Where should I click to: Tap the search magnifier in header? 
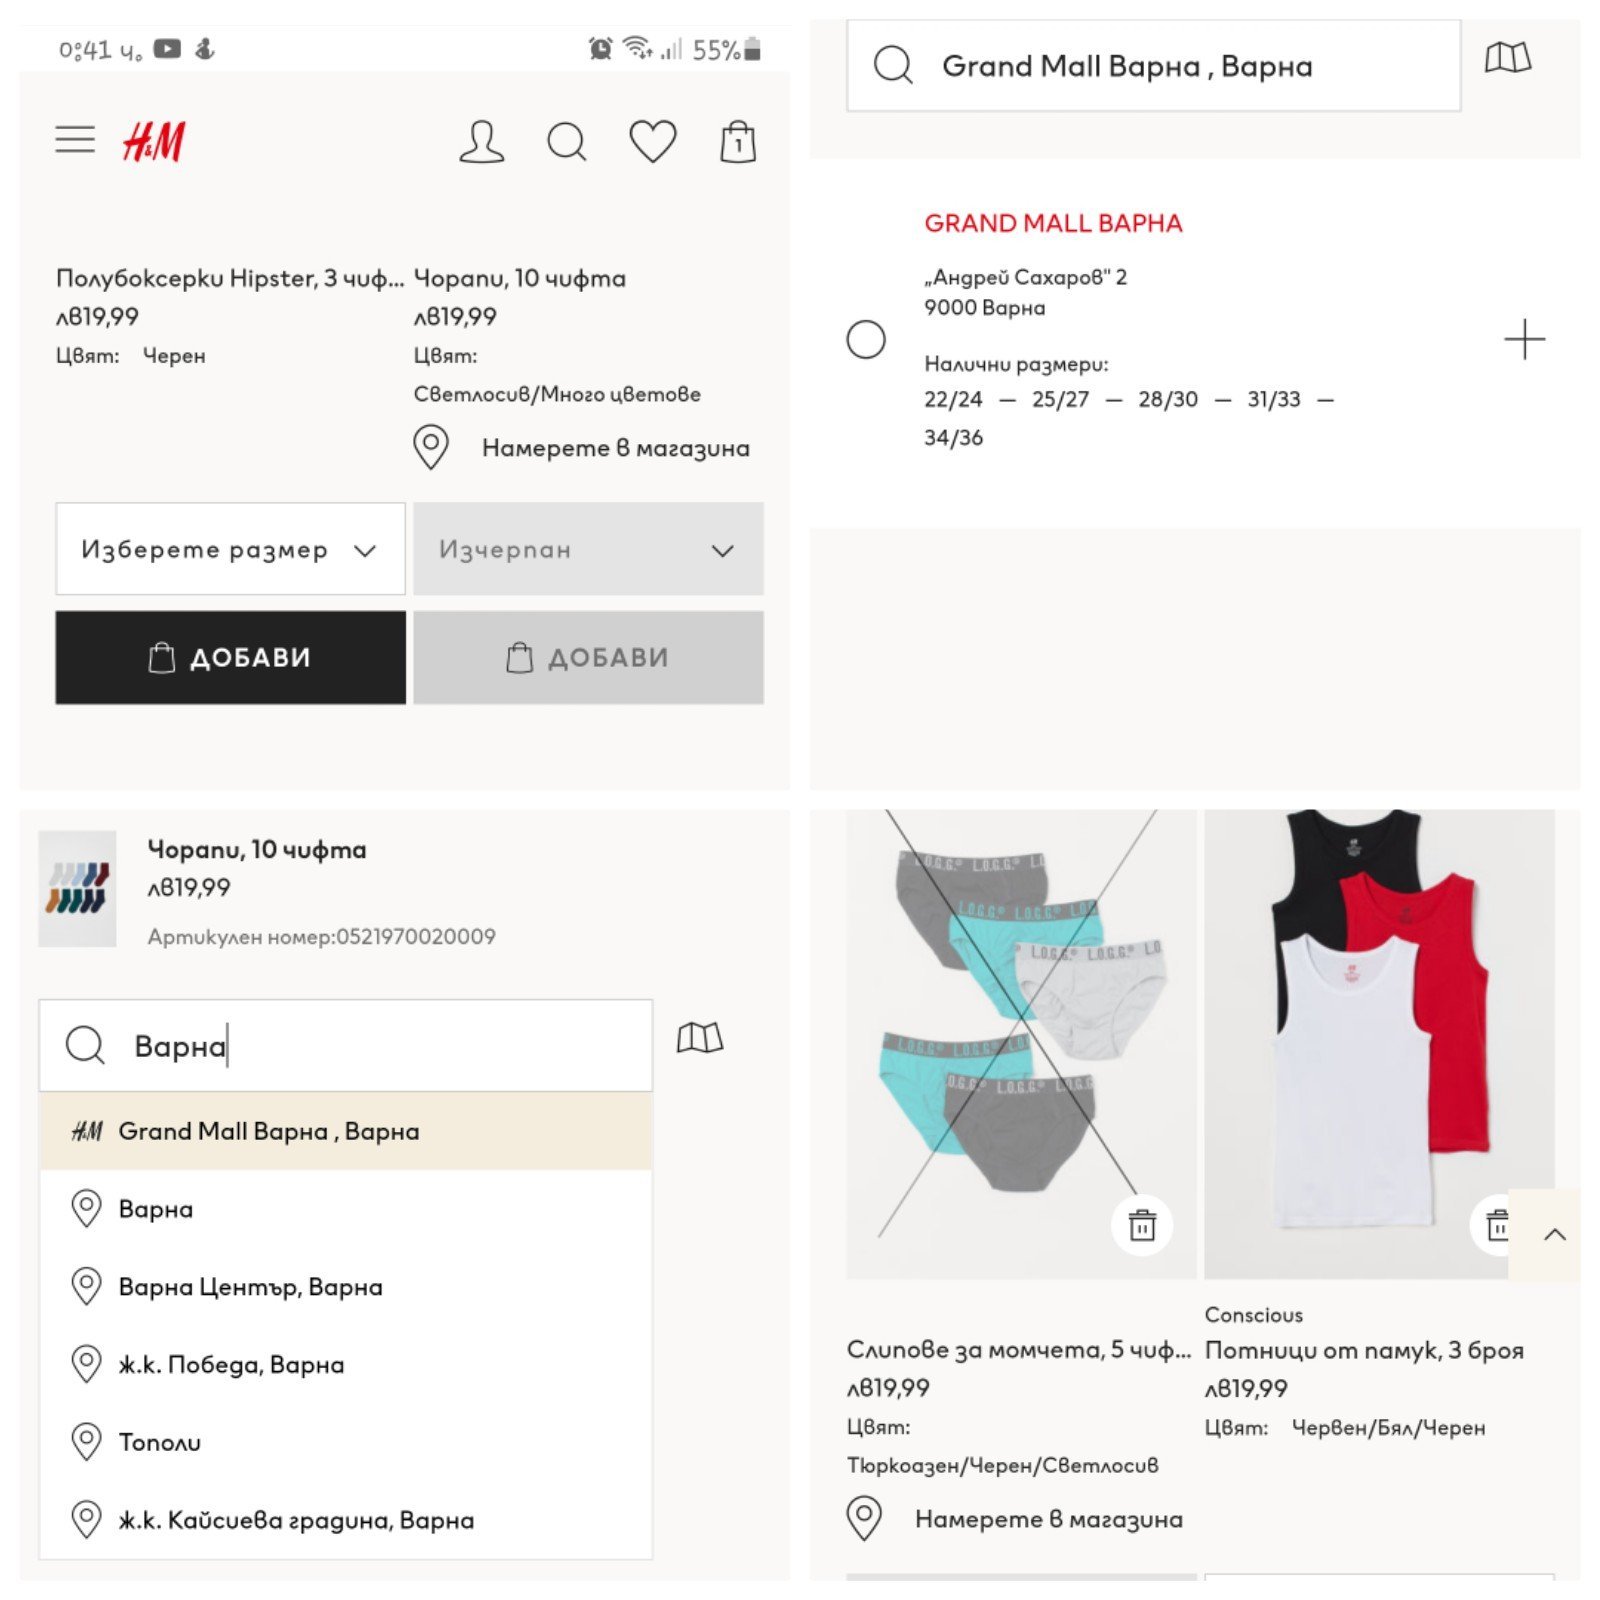pos(566,141)
